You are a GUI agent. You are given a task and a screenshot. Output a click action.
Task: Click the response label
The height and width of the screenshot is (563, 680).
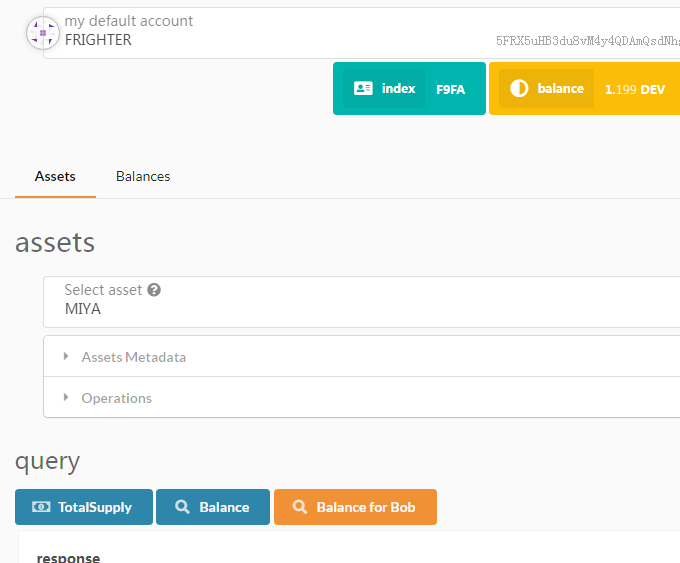[x=69, y=557]
